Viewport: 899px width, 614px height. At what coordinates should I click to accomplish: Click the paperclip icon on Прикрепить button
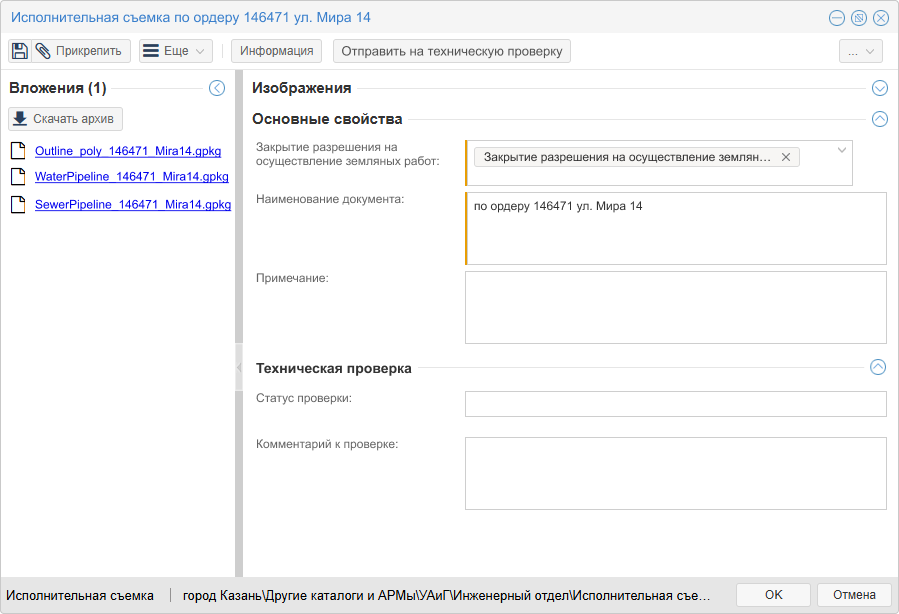click(41, 50)
